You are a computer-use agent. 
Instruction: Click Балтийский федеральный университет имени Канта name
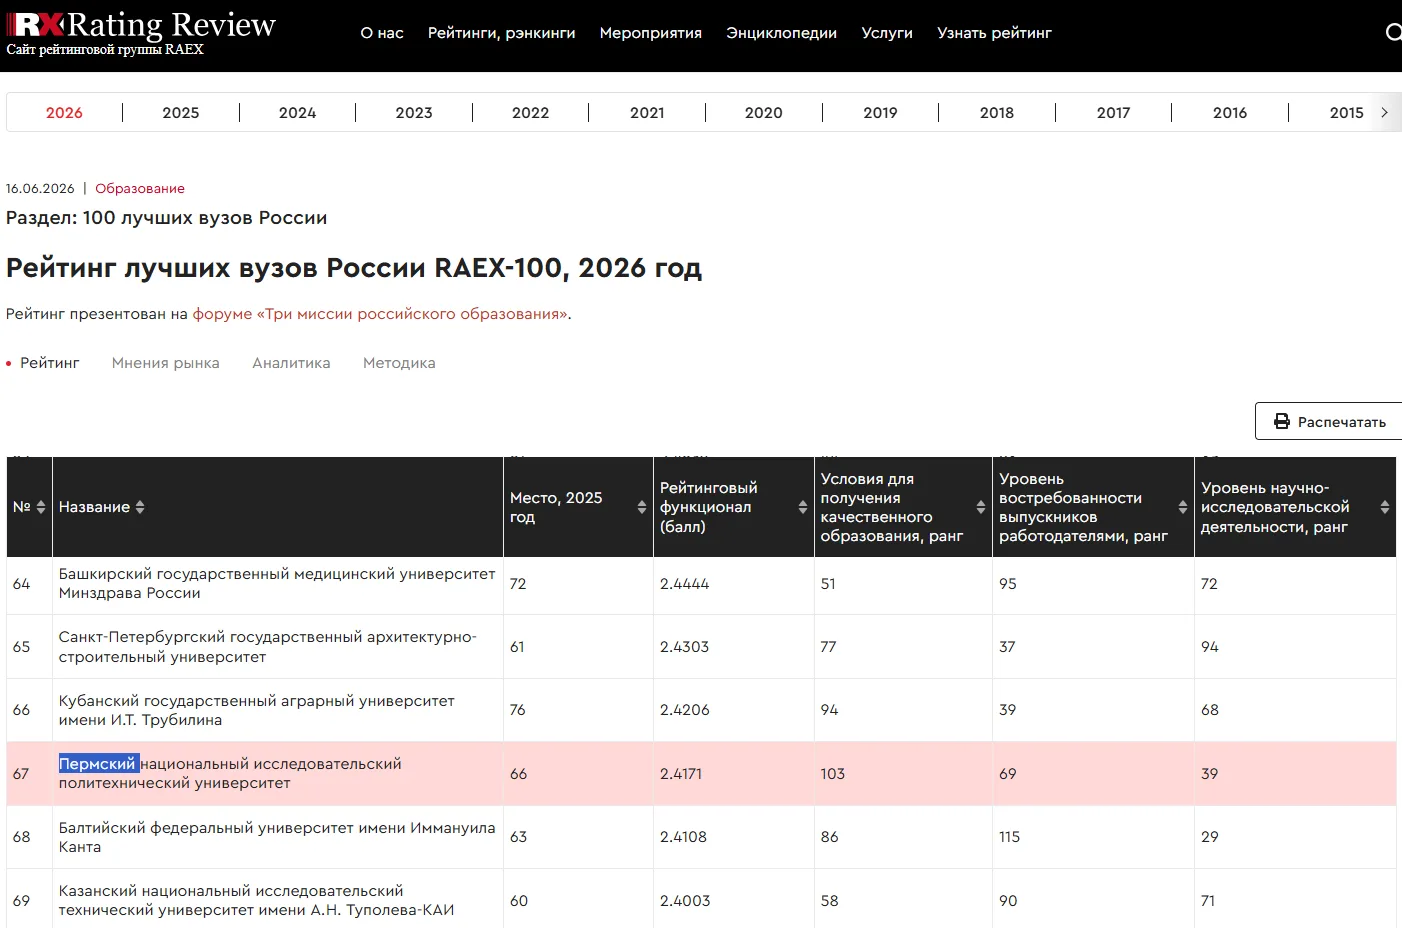277,837
